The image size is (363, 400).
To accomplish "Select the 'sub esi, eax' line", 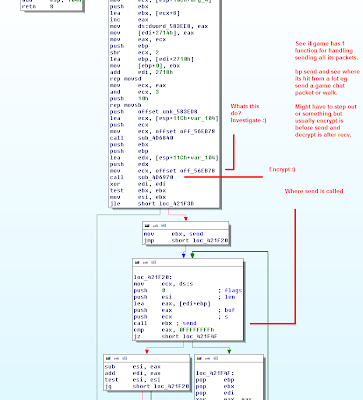I will [x=133, y=367].
